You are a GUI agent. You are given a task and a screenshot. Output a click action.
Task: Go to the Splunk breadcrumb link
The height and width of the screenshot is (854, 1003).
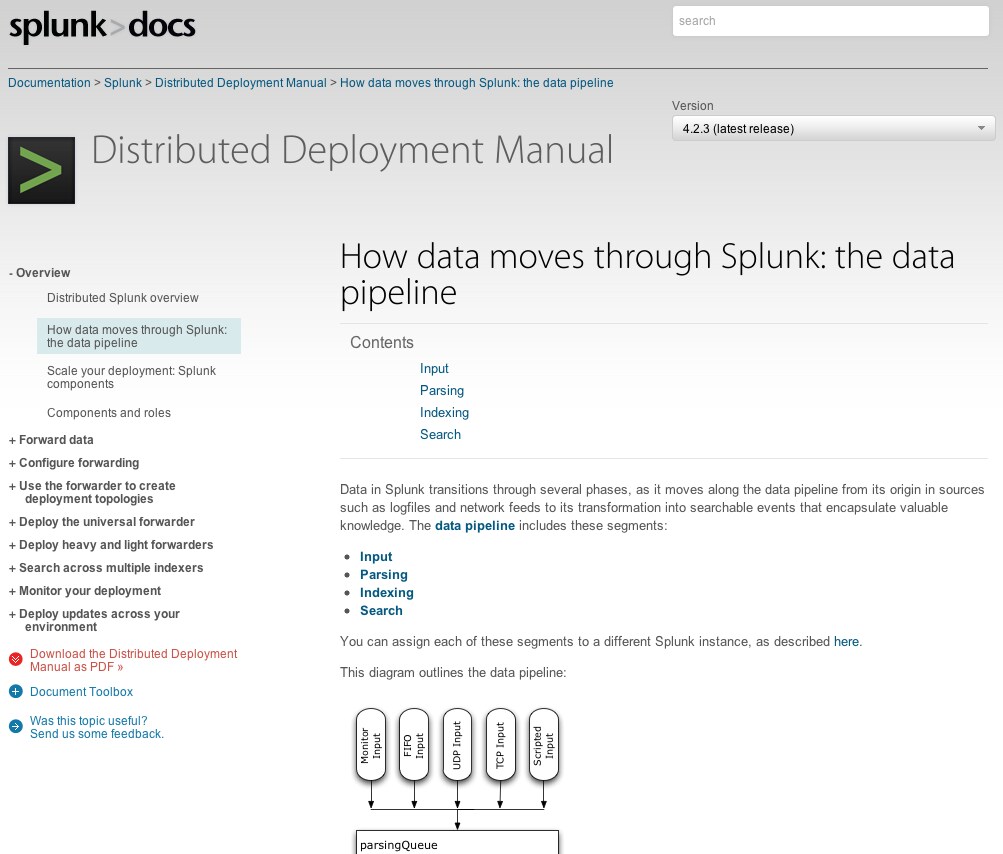[123, 83]
